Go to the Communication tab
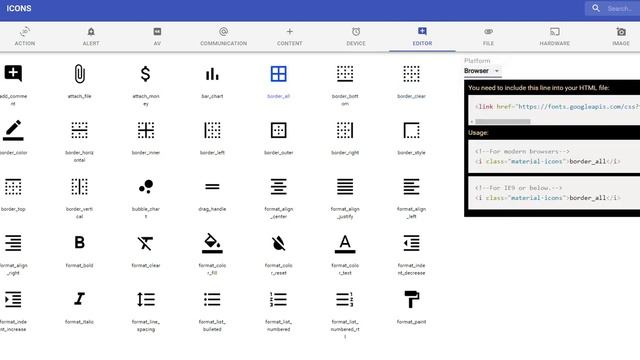This screenshot has height=360, width=640. pos(223,36)
